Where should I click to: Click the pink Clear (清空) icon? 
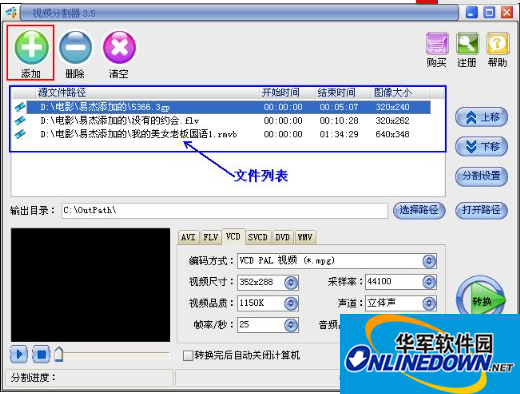(119, 47)
